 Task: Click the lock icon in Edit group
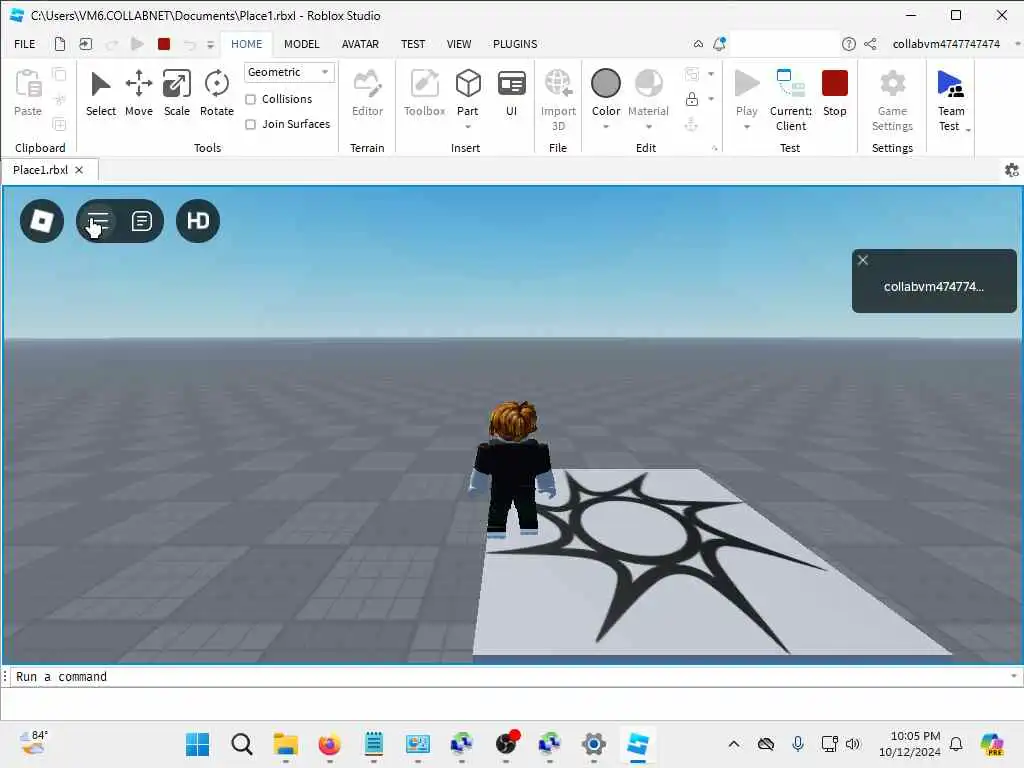point(692,99)
